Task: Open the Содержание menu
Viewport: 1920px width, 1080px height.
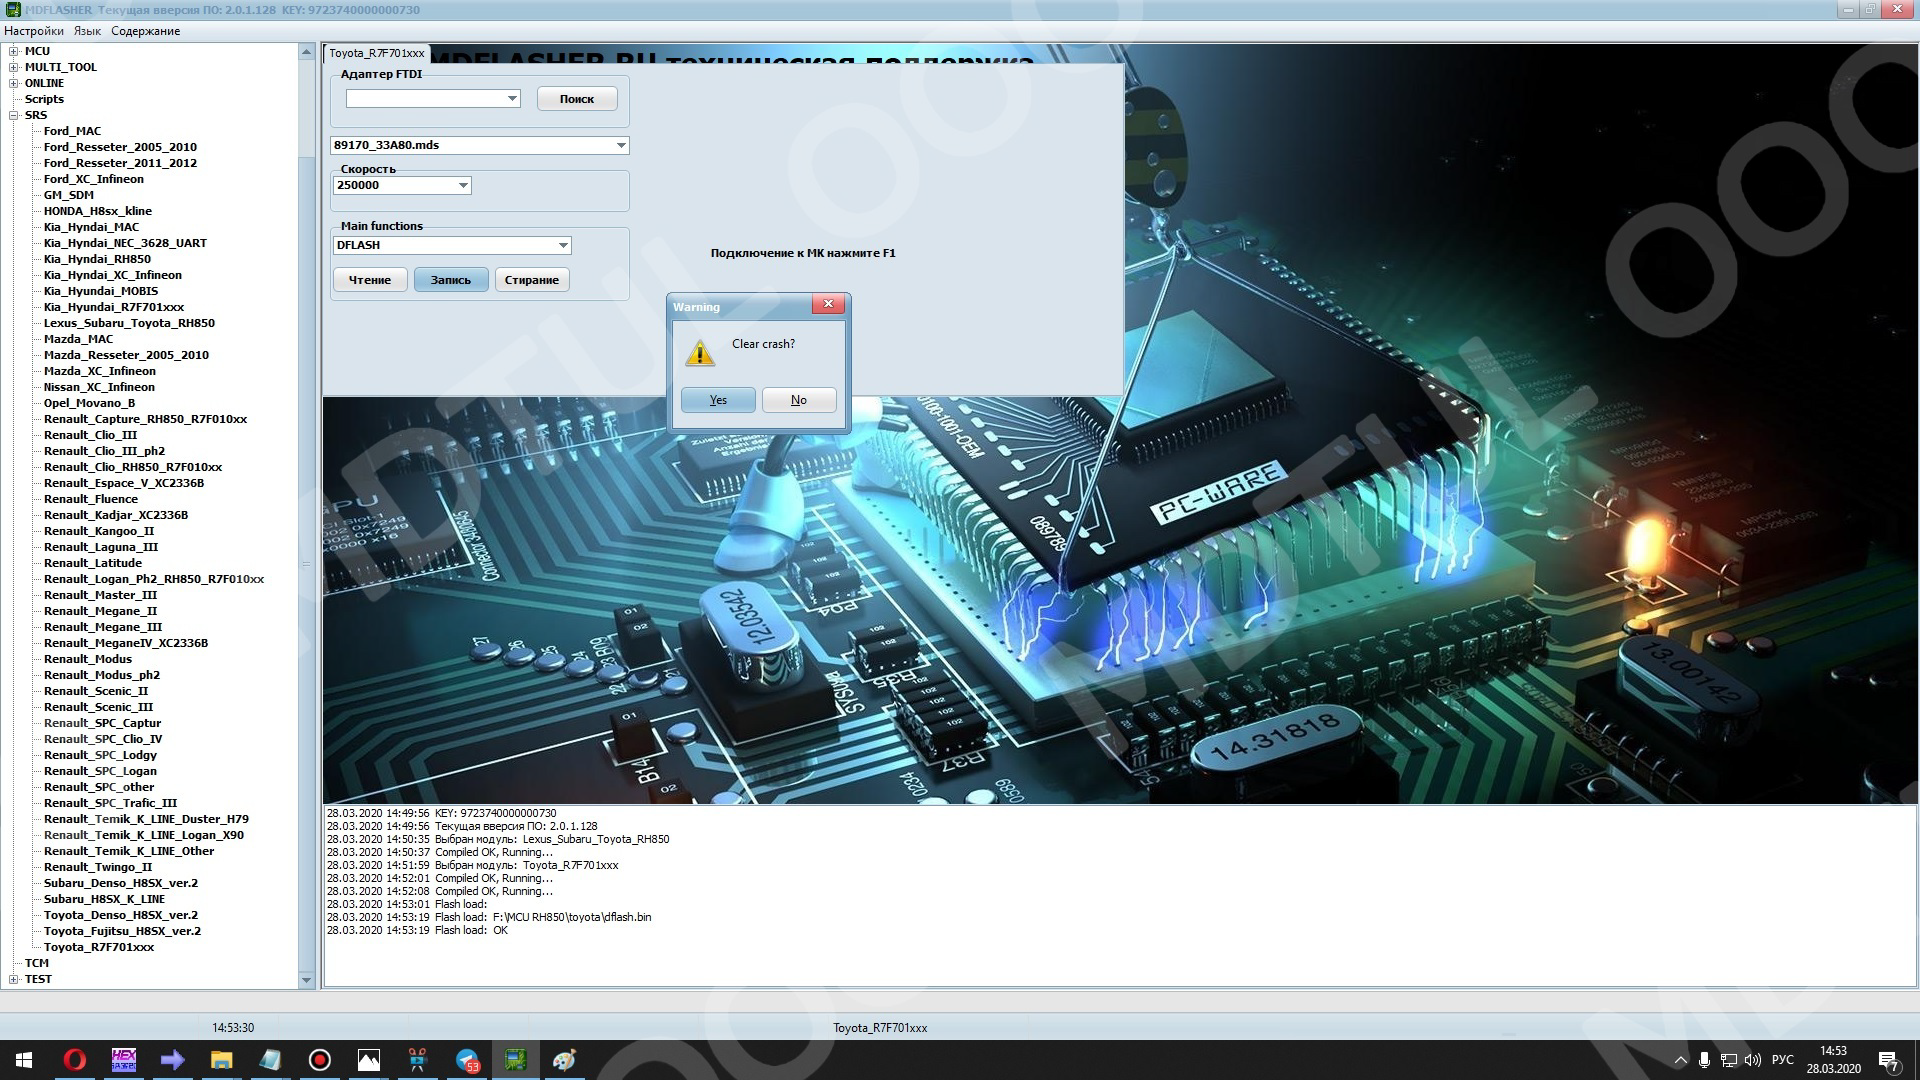Action: click(146, 31)
